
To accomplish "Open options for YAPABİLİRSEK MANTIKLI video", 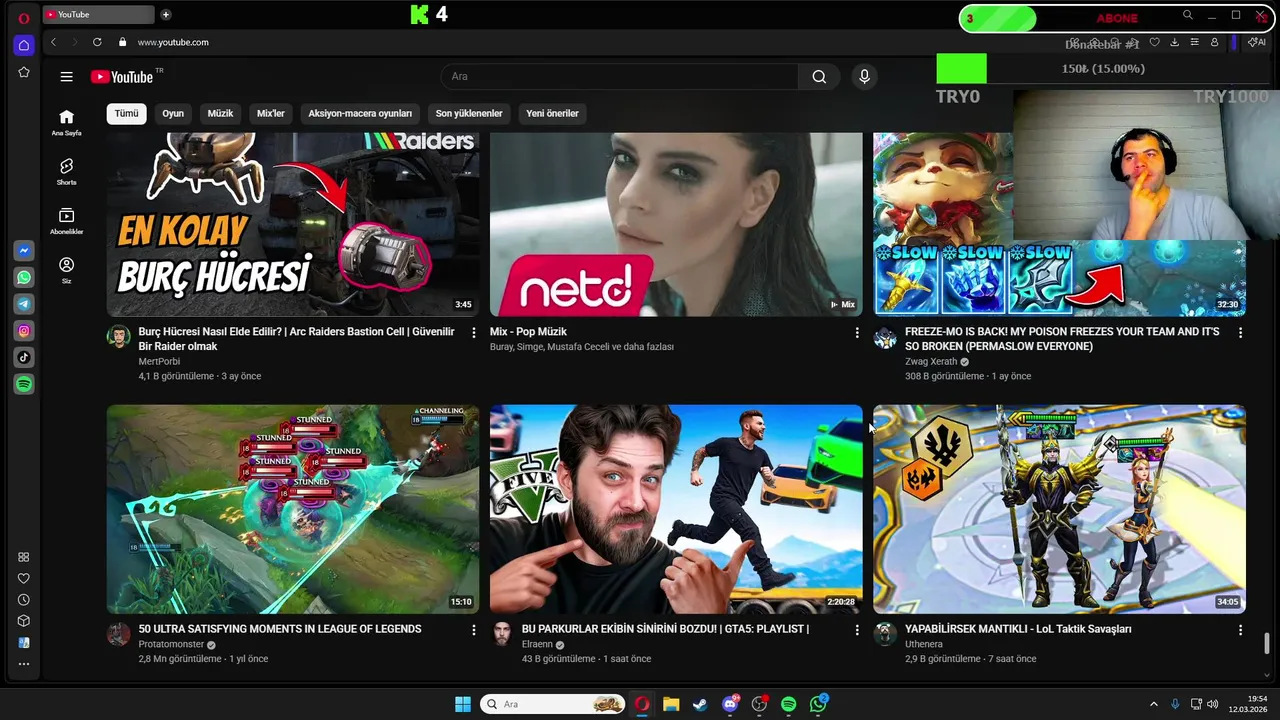I will [1240, 630].
